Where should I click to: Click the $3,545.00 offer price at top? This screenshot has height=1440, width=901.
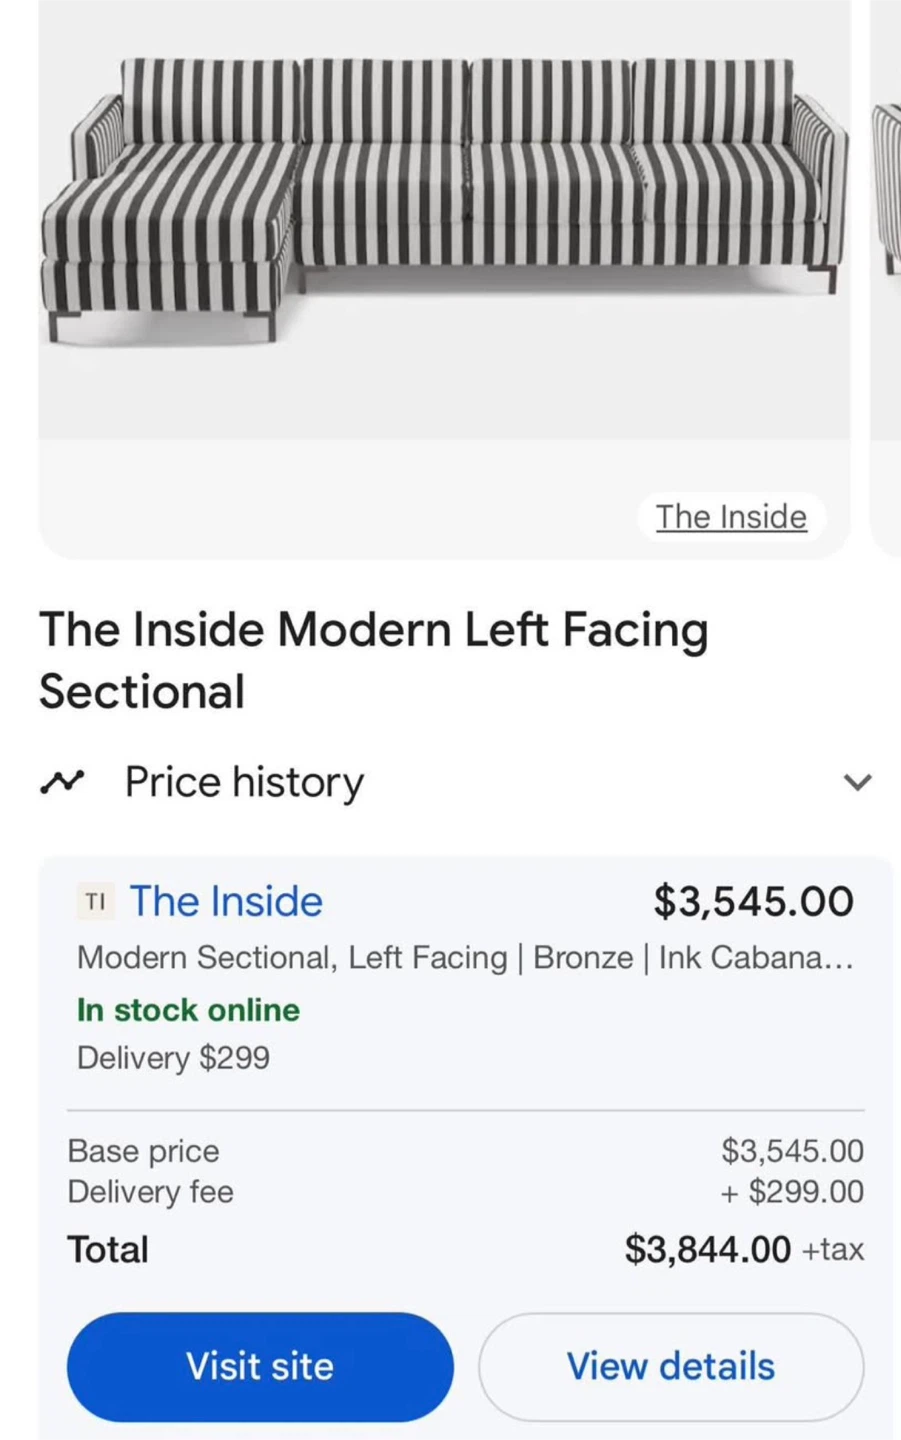point(754,901)
